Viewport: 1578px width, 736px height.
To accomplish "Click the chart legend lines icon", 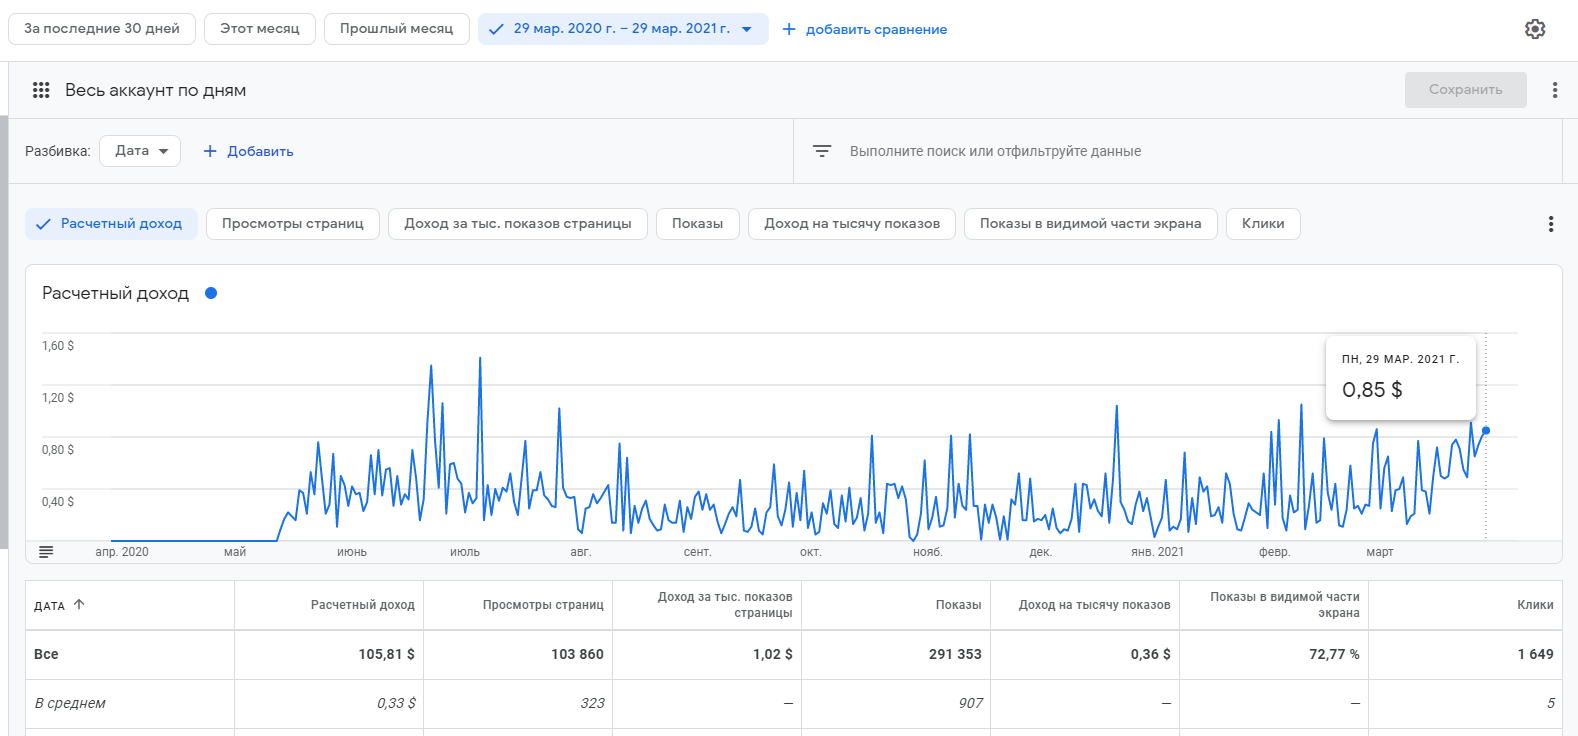I will (46, 552).
